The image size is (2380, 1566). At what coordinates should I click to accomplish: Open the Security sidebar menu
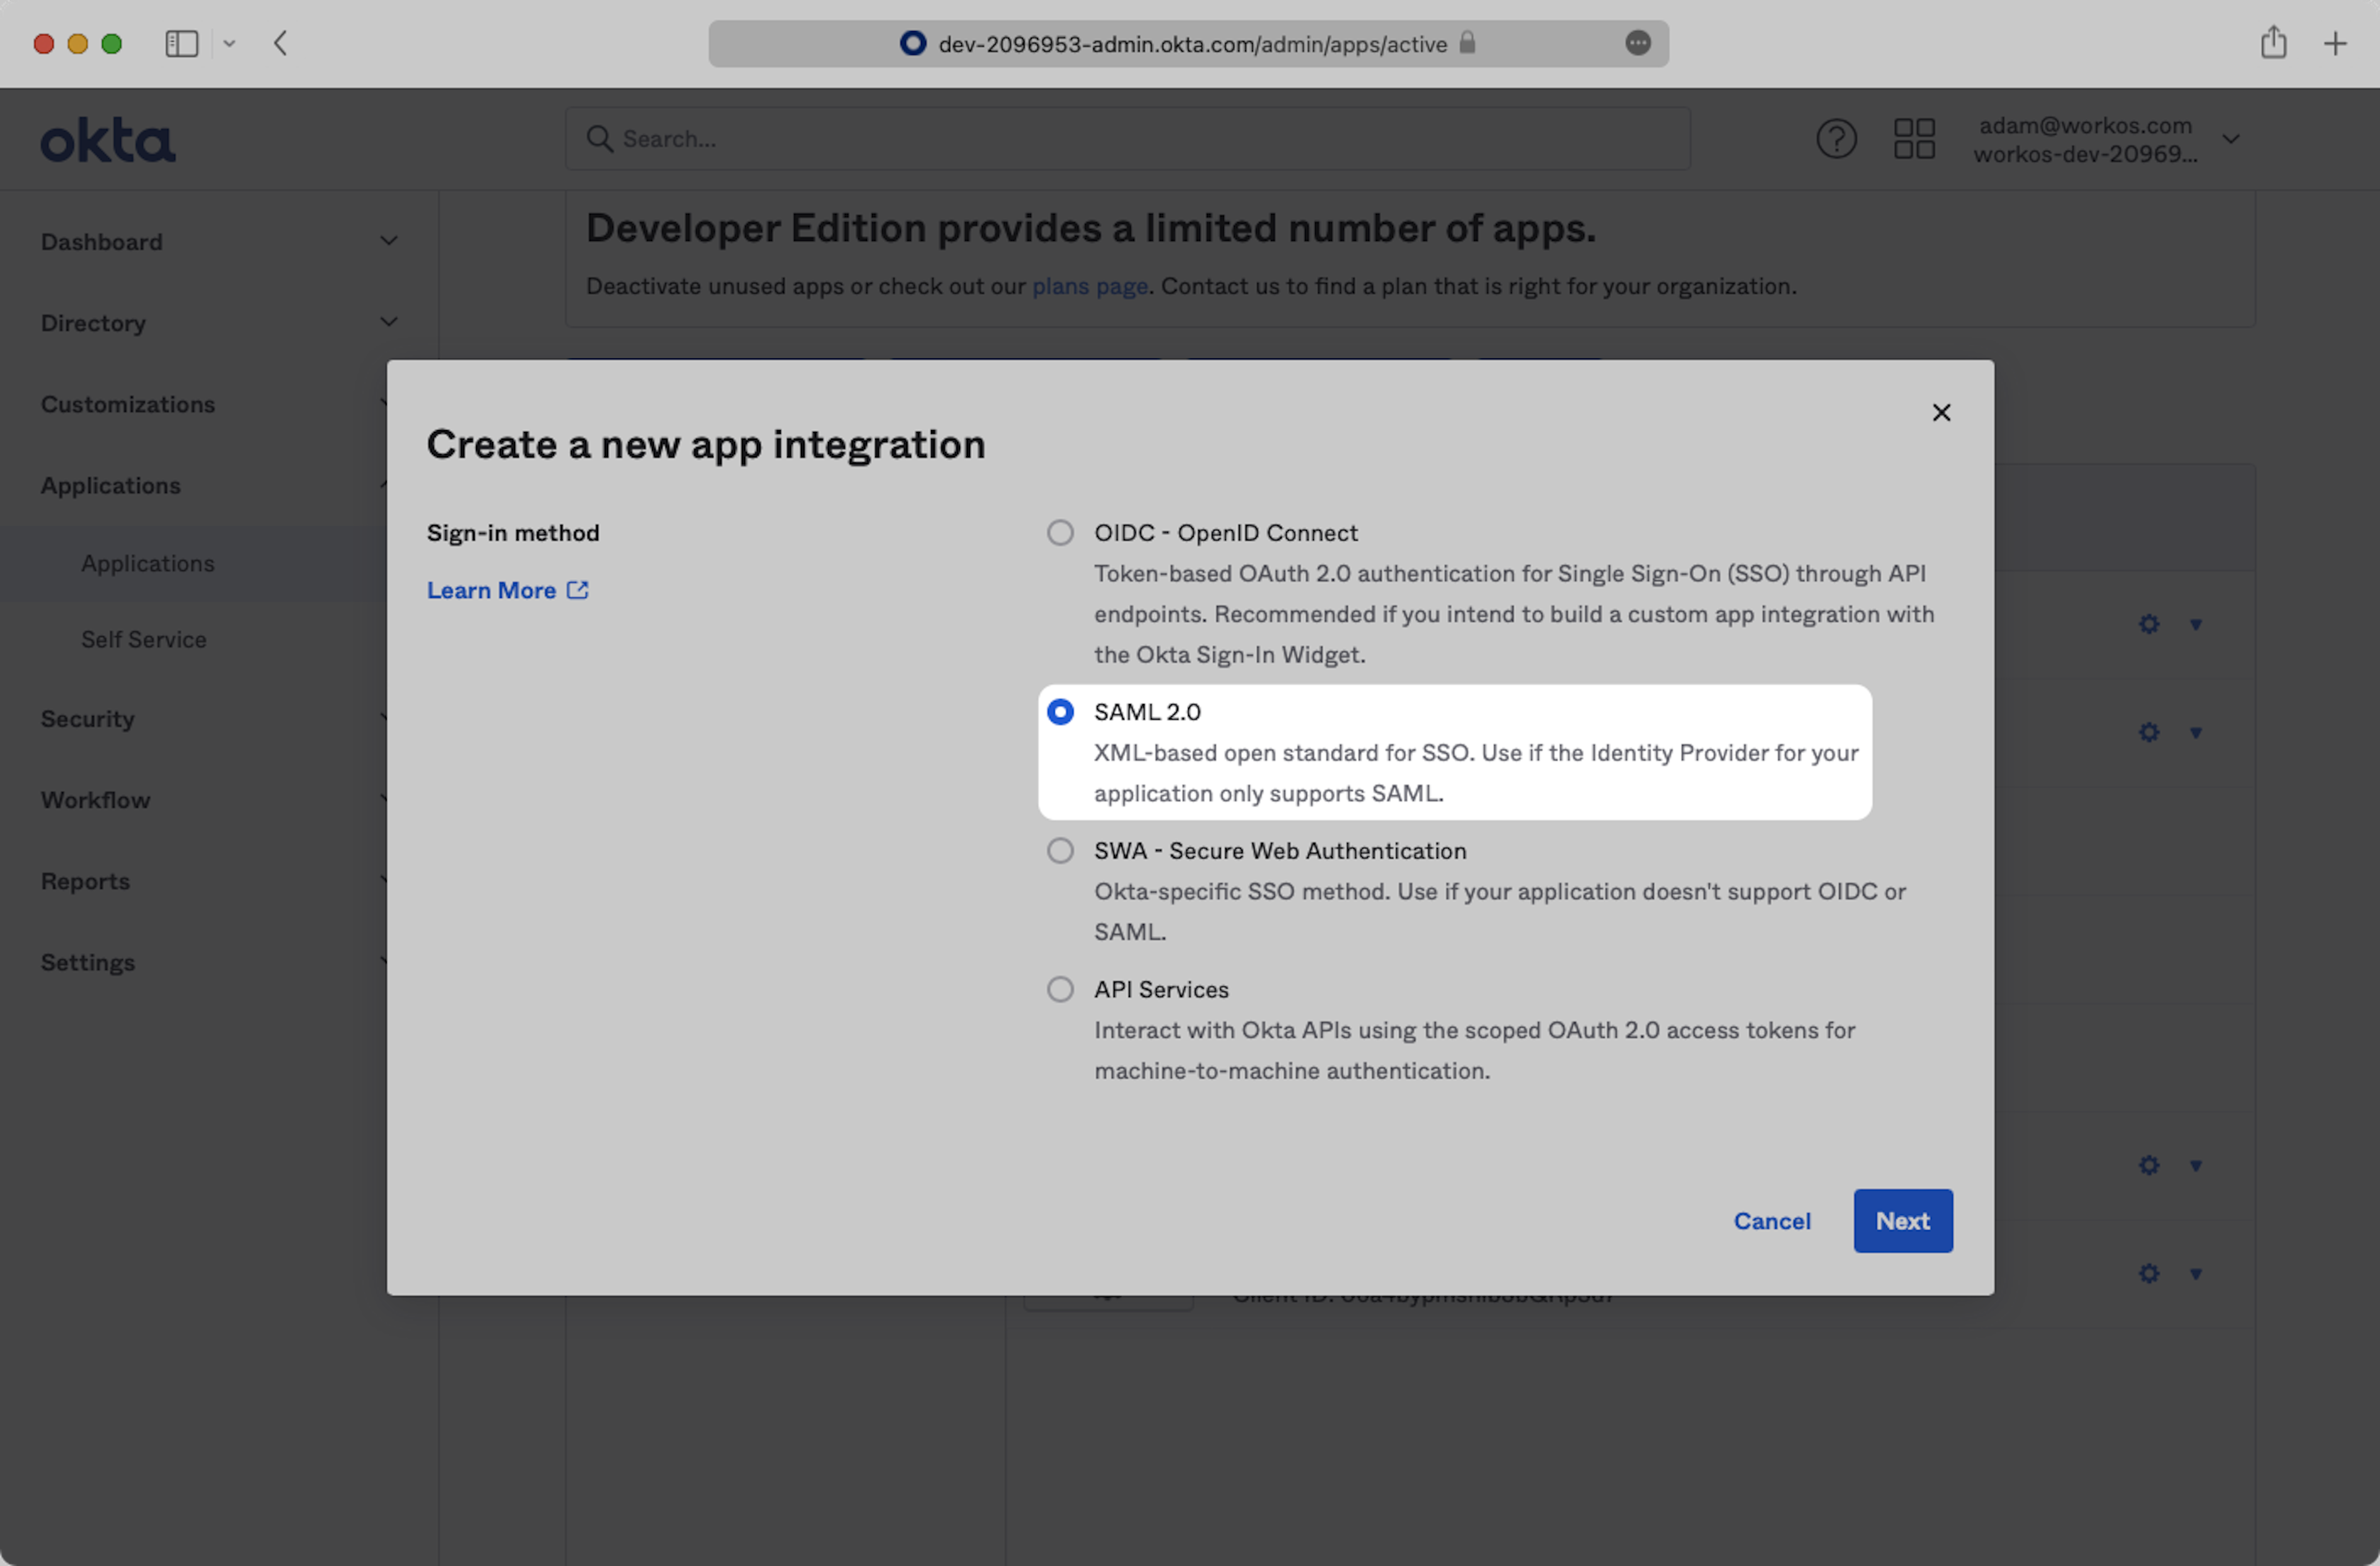point(88,719)
